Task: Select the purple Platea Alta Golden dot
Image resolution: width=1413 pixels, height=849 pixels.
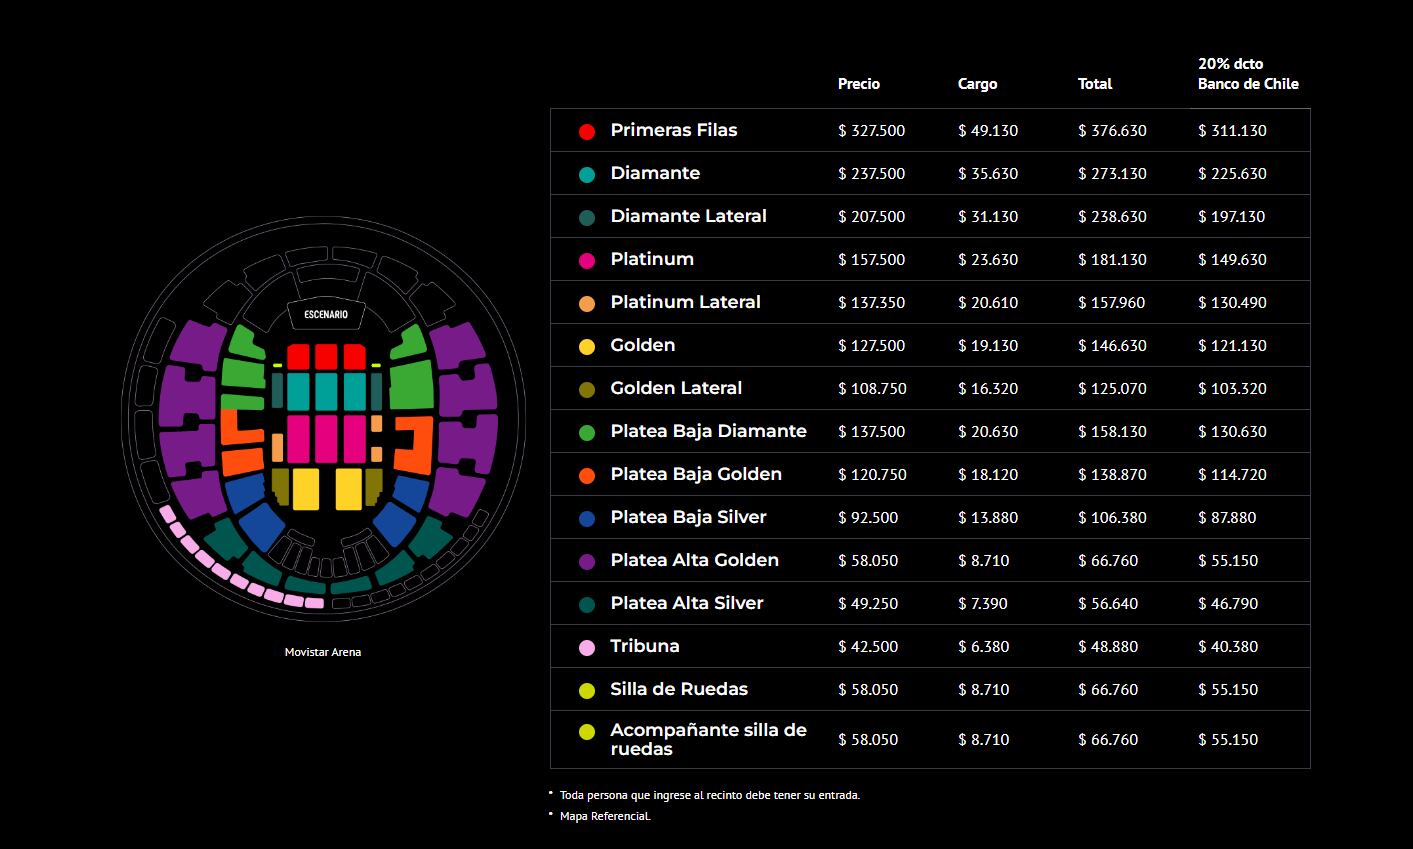Action: [587, 561]
